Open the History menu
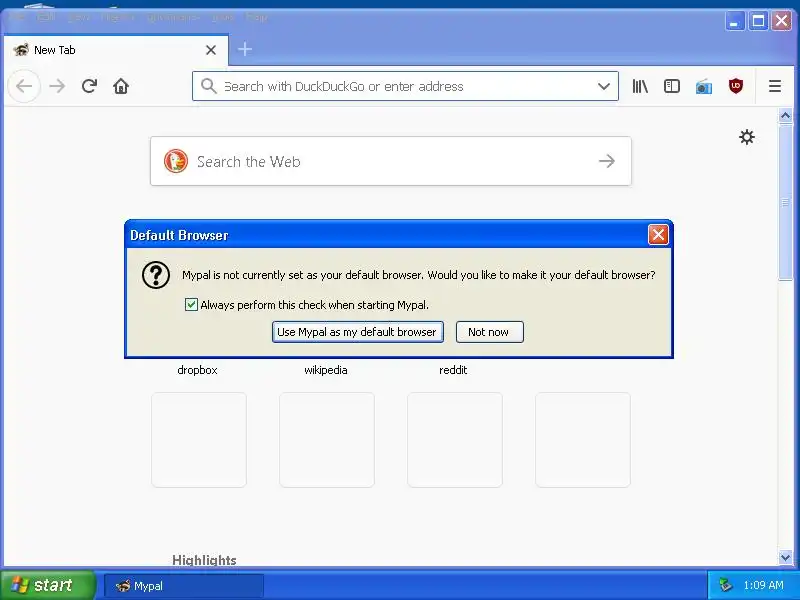This screenshot has height=600, width=800. point(117,17)
